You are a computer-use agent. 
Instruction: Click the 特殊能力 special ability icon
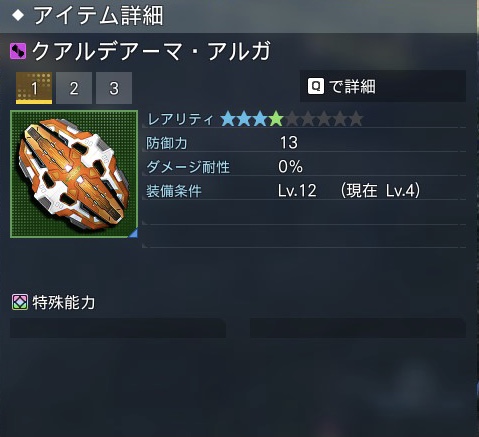pyautogui.click(x=20, y=302)
